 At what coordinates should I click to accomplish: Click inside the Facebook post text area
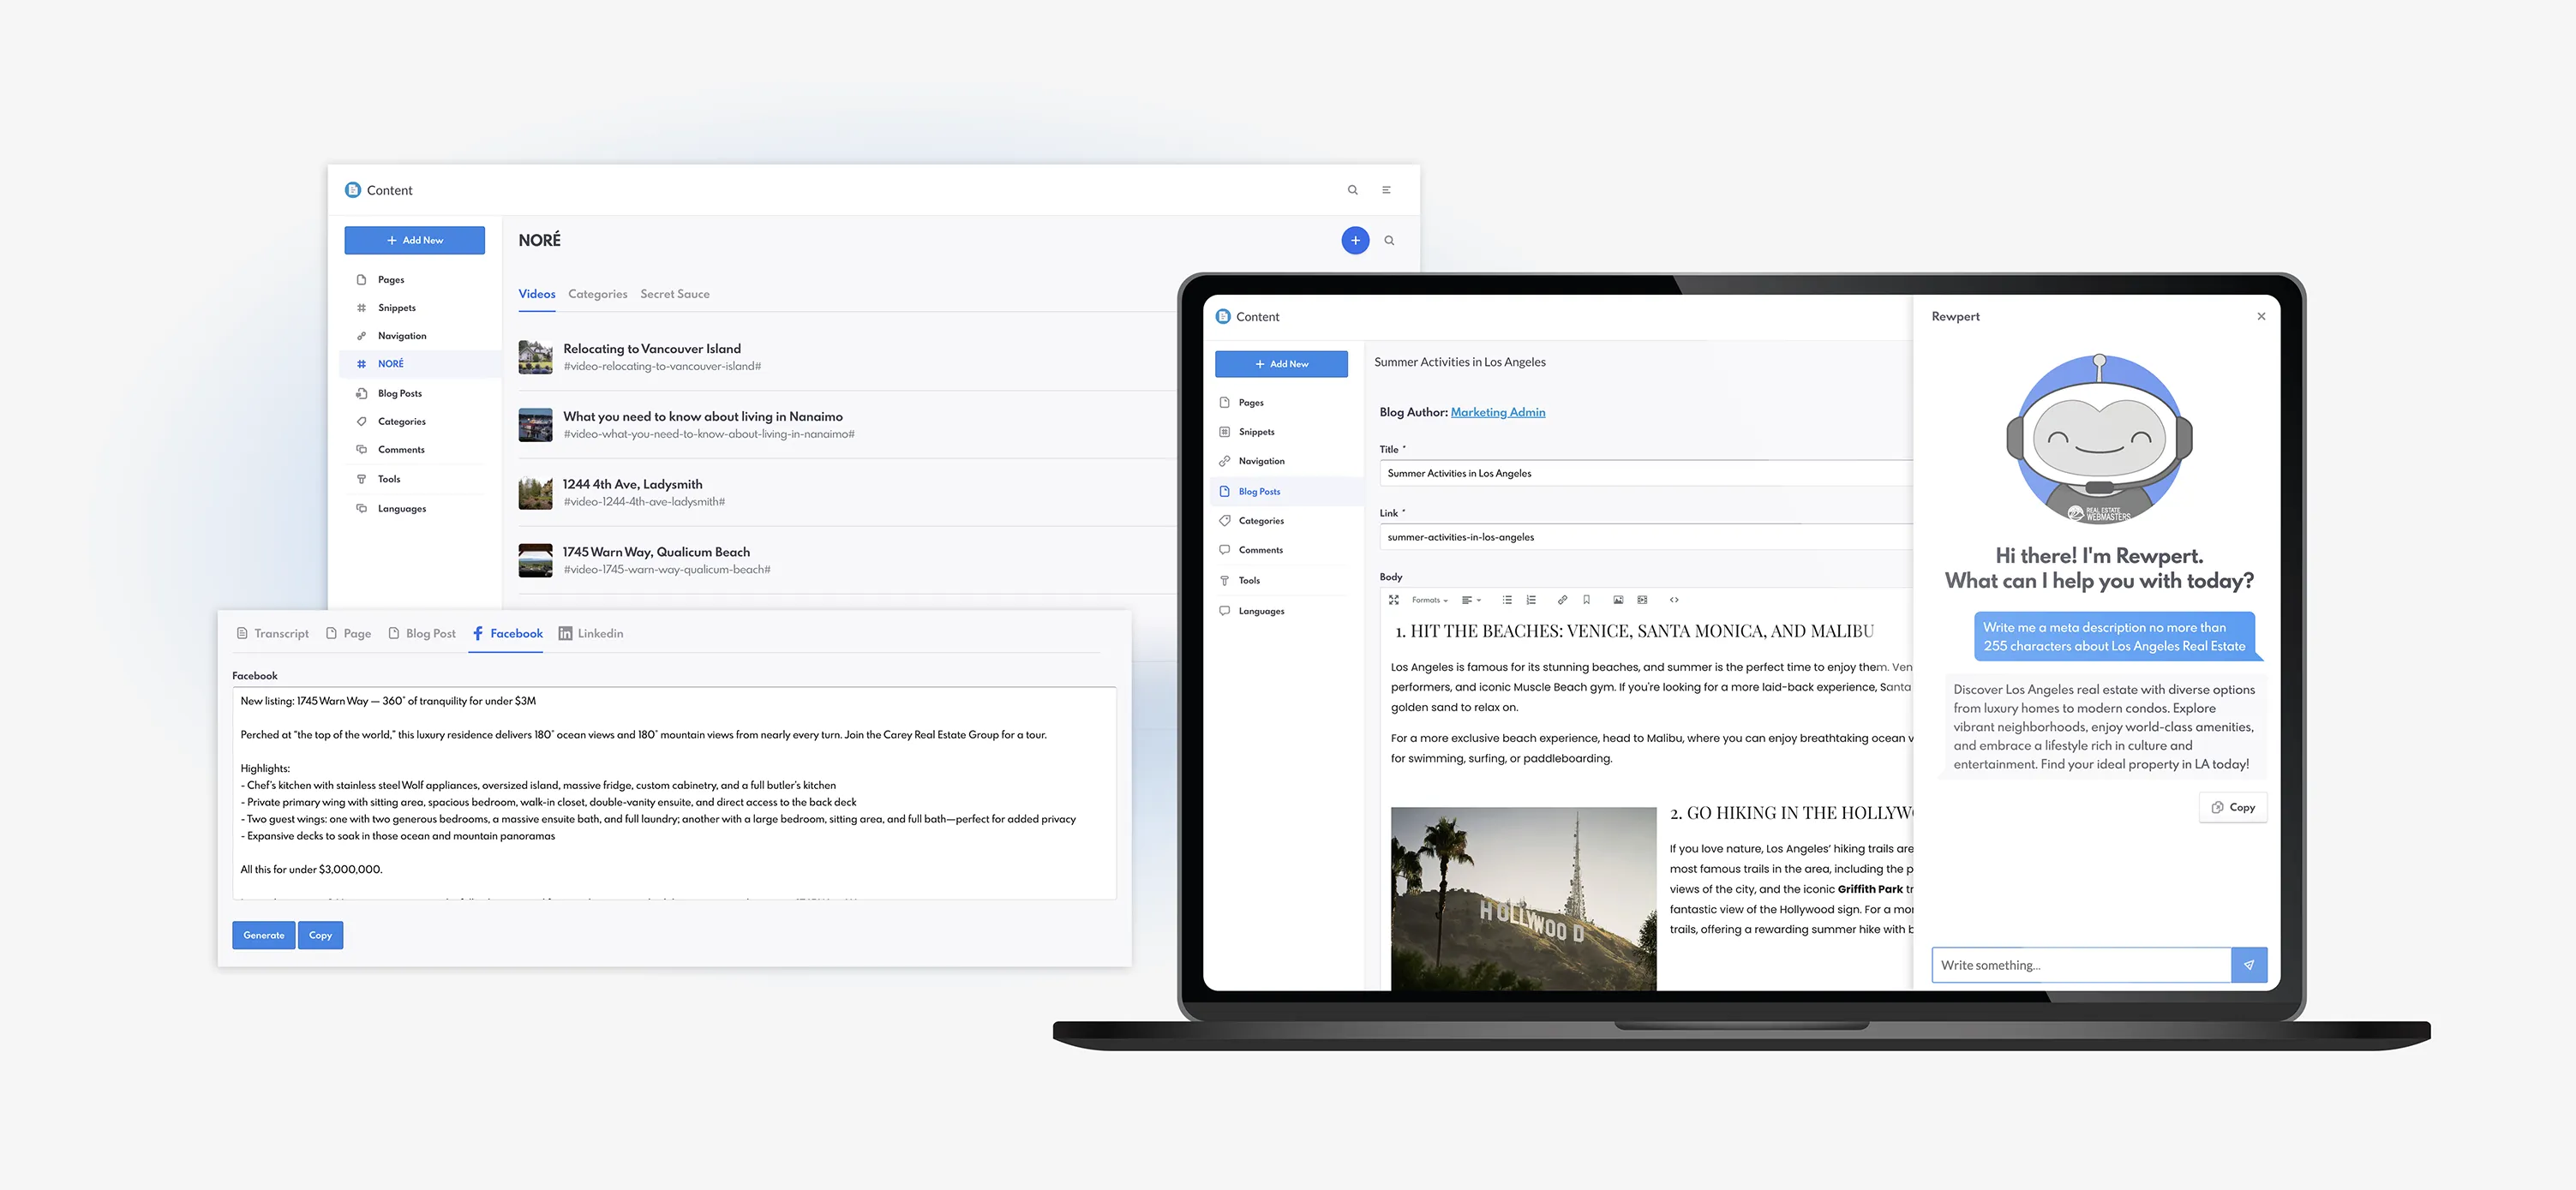click(674, 793)
